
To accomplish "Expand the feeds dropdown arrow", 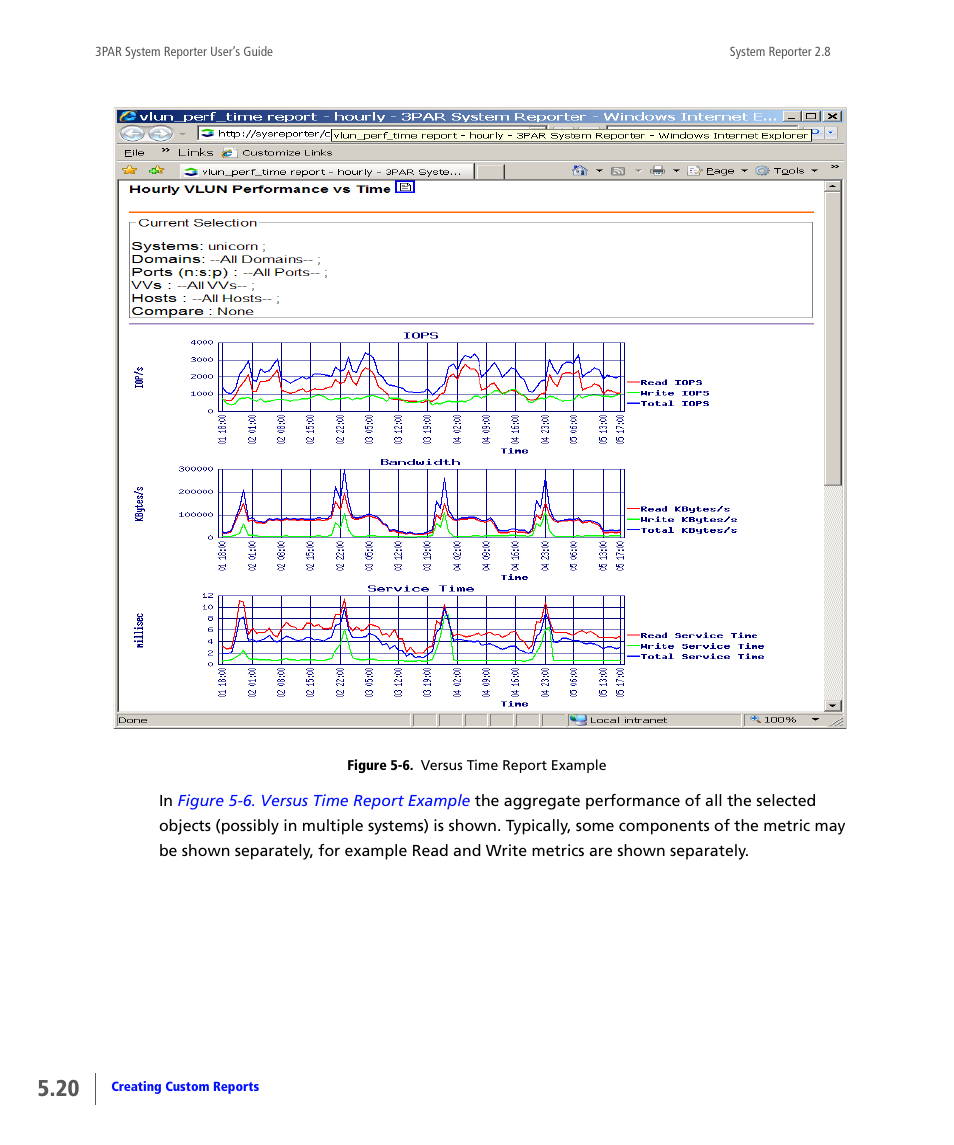I will [638, 171].
